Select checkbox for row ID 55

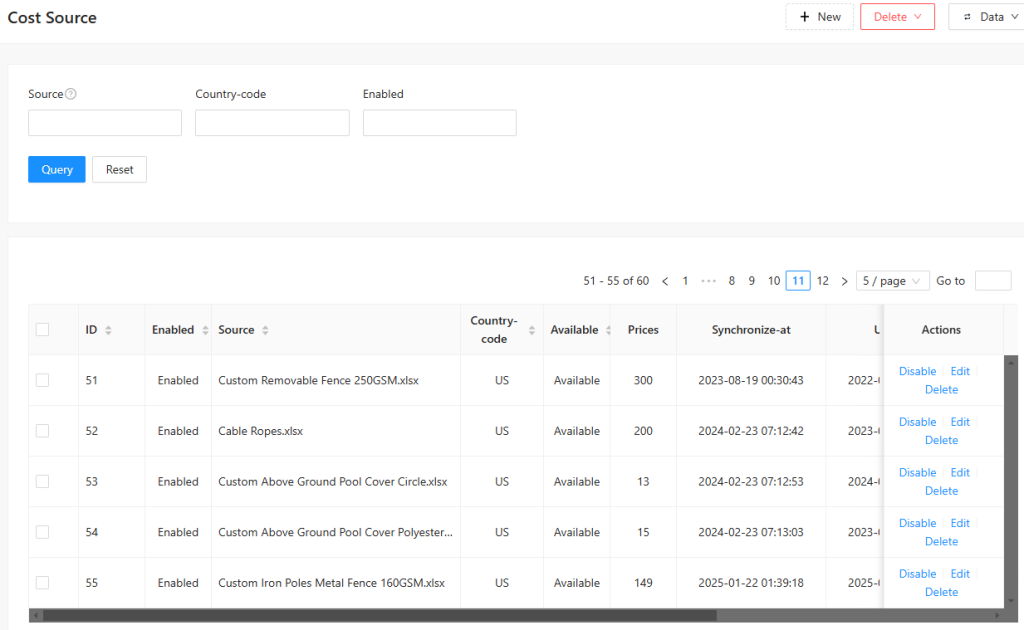pyautogui.click(x=42, y=583)
